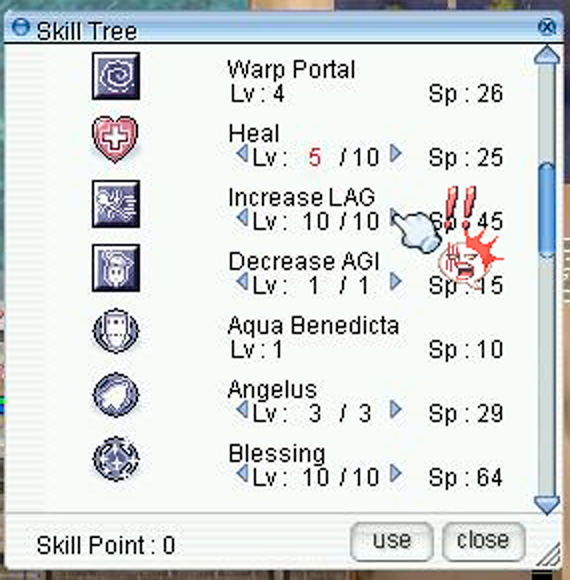Raise Blessing level with right arrow

point(396,473)
